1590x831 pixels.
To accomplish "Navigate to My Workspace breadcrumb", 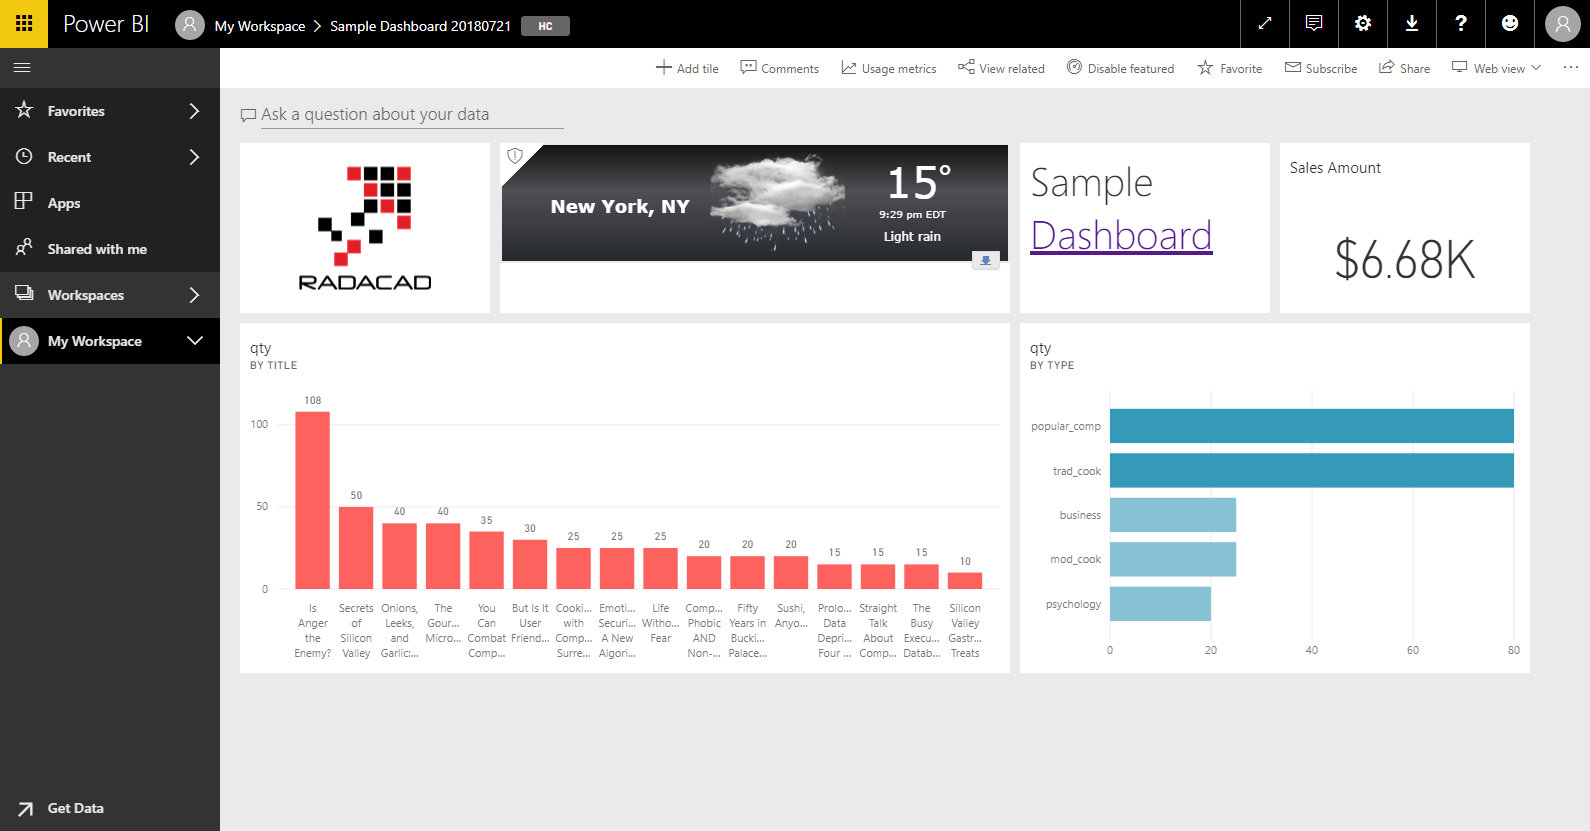I will [x=260, y=26].
